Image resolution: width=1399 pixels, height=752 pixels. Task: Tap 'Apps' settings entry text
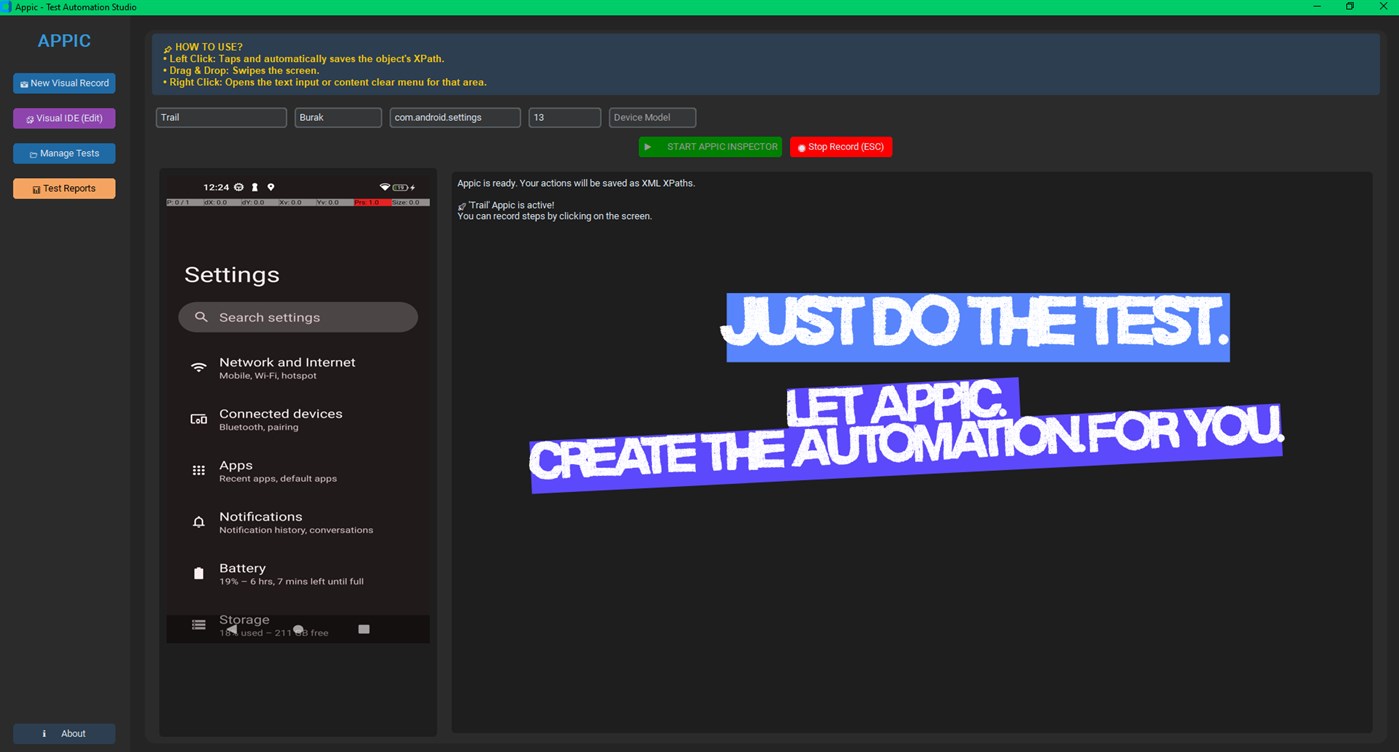pyautogui.click(x=236, y=465)
